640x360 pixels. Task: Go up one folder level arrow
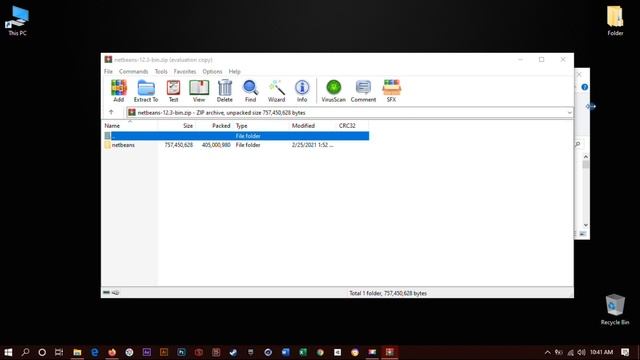point(111,112)
